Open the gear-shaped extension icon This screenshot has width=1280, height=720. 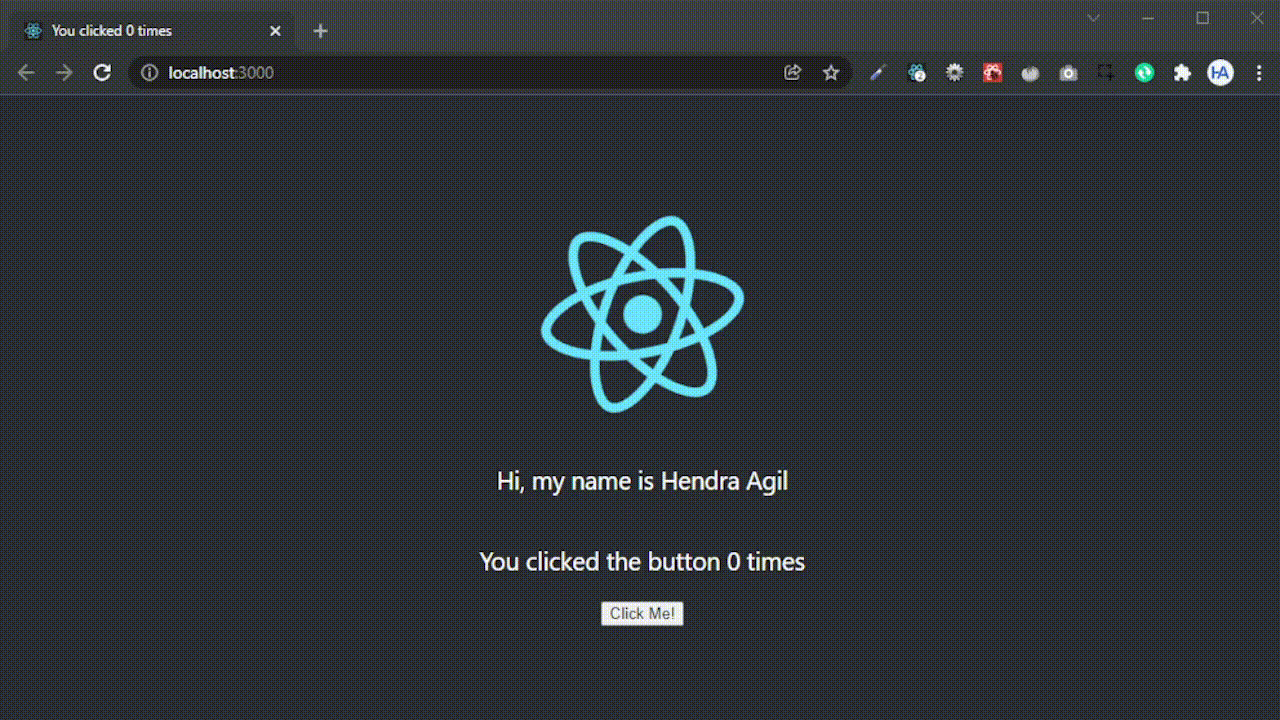(954, 73)
